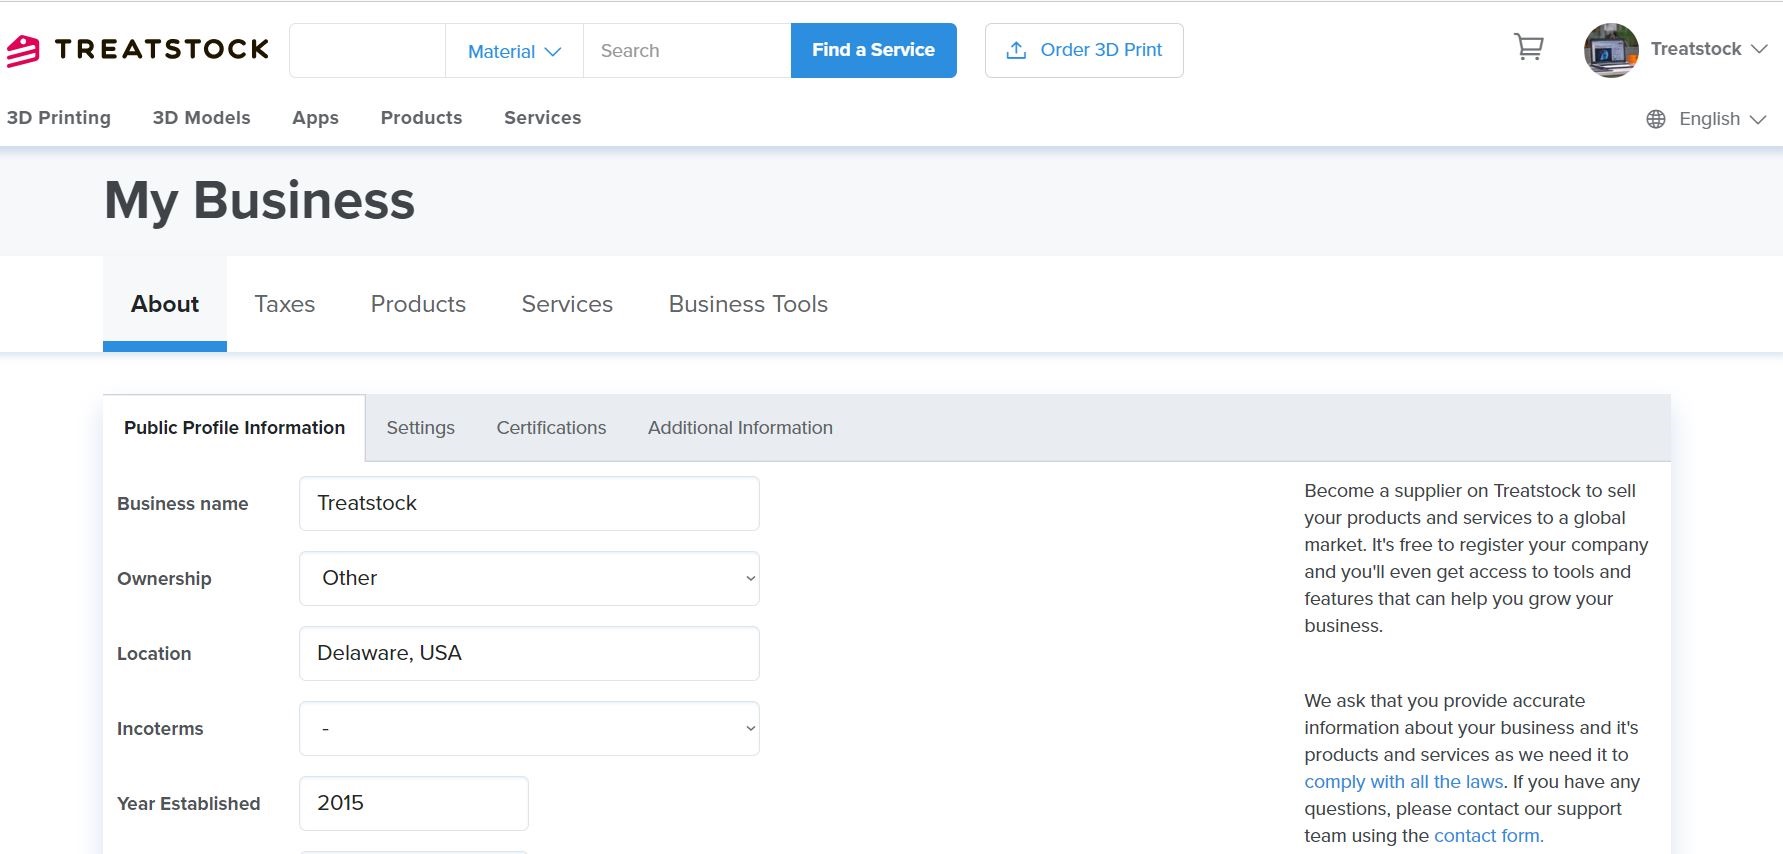Open the Business Tools tab
Image resolution: width=1783 pixels, height=854 pixels.
[x=748, y=304]
